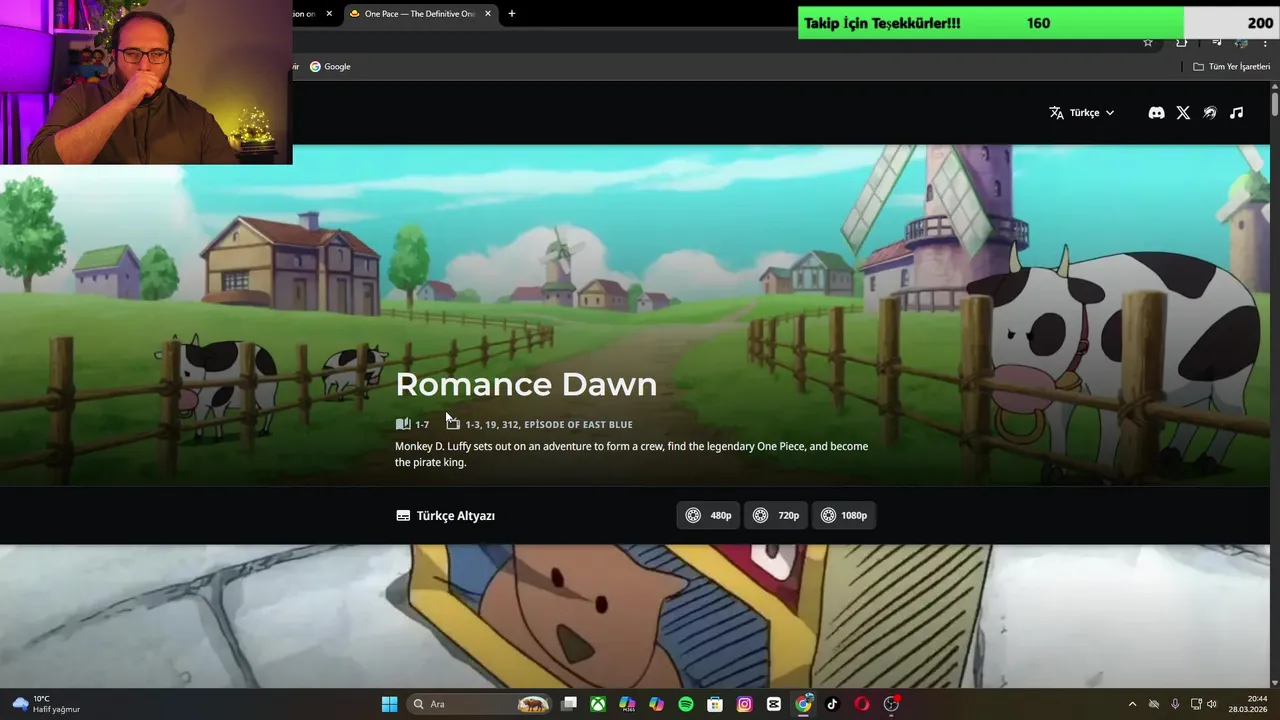The width and height of the screenshot is (1280, 720).
Task: Launch the Xbox app from the taskbar
Action: pyautogui.click(x=598, y=704)
